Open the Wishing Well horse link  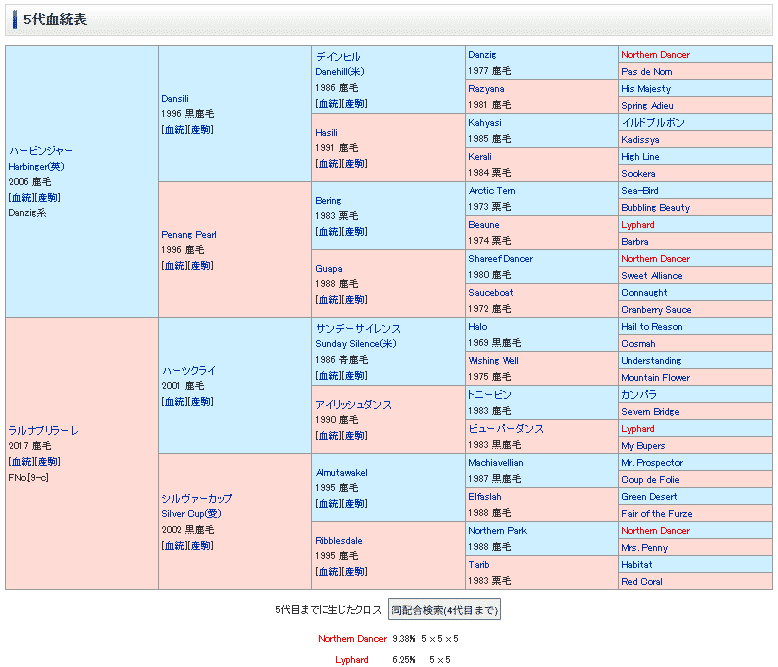pos(493,361)
